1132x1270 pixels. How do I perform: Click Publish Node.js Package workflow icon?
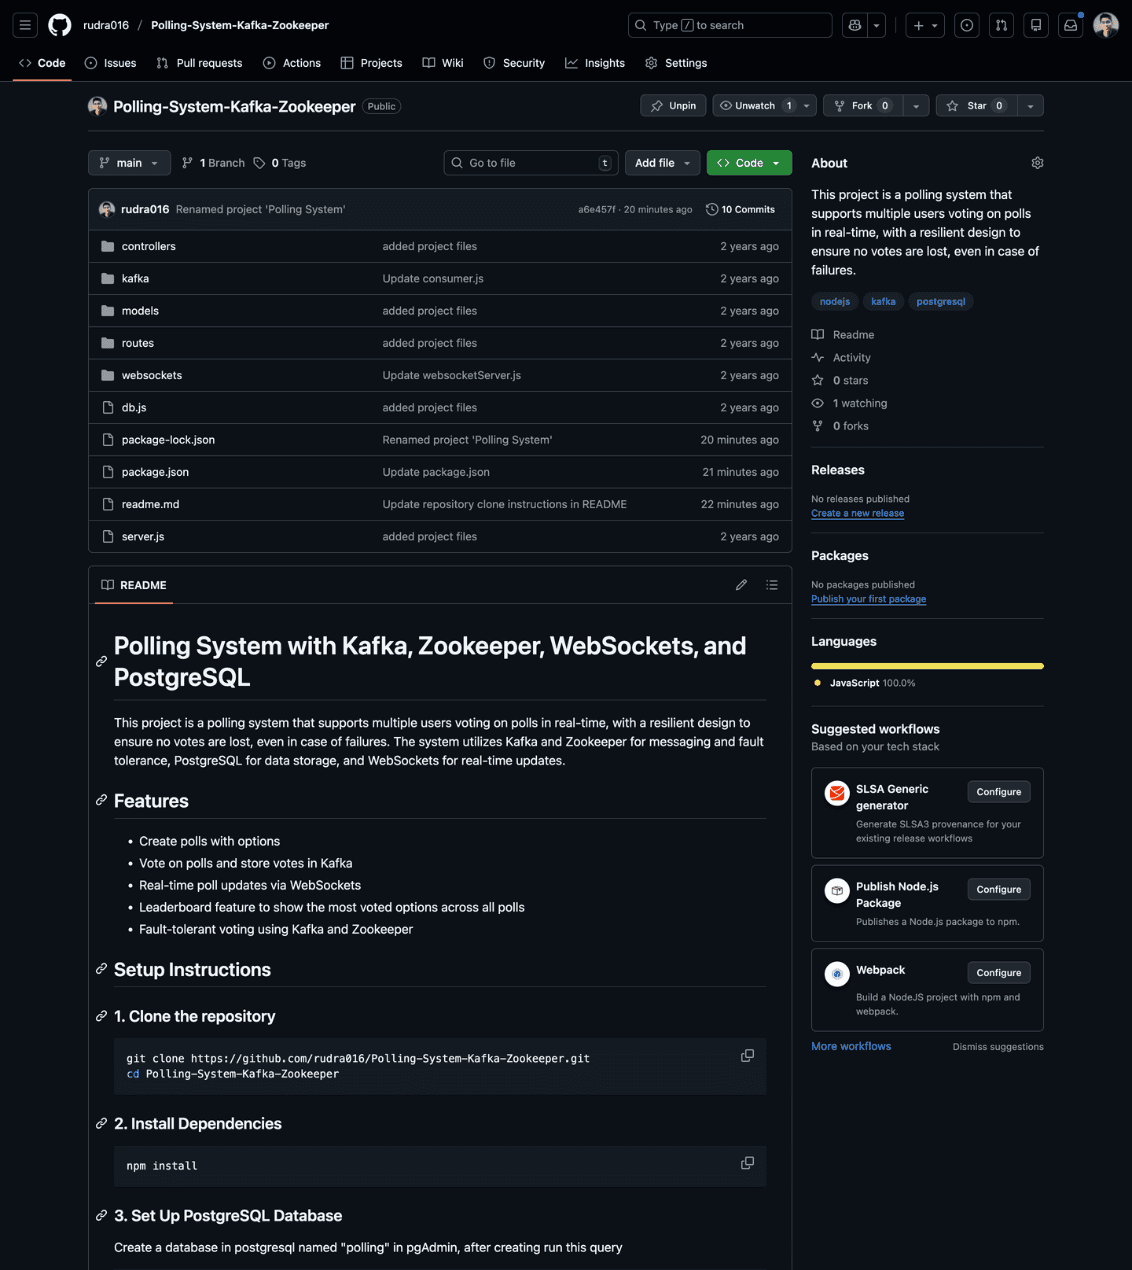(x=837, y=891)
